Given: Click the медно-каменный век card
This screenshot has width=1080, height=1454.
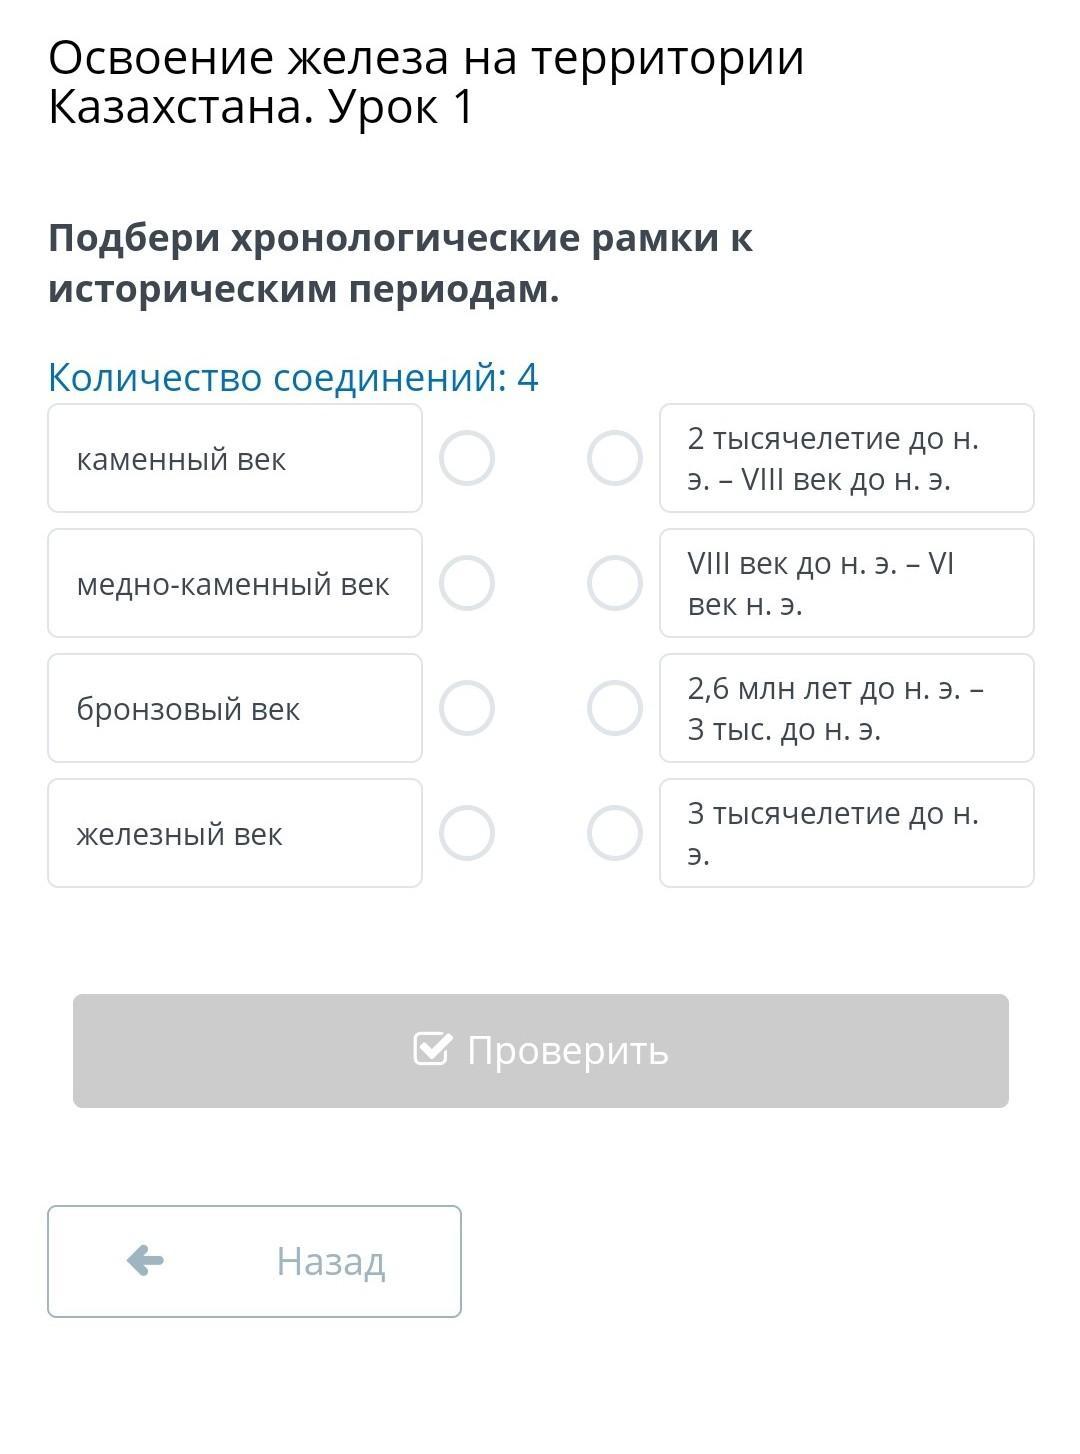Looking at the screenshot, I should pos(235,584).
